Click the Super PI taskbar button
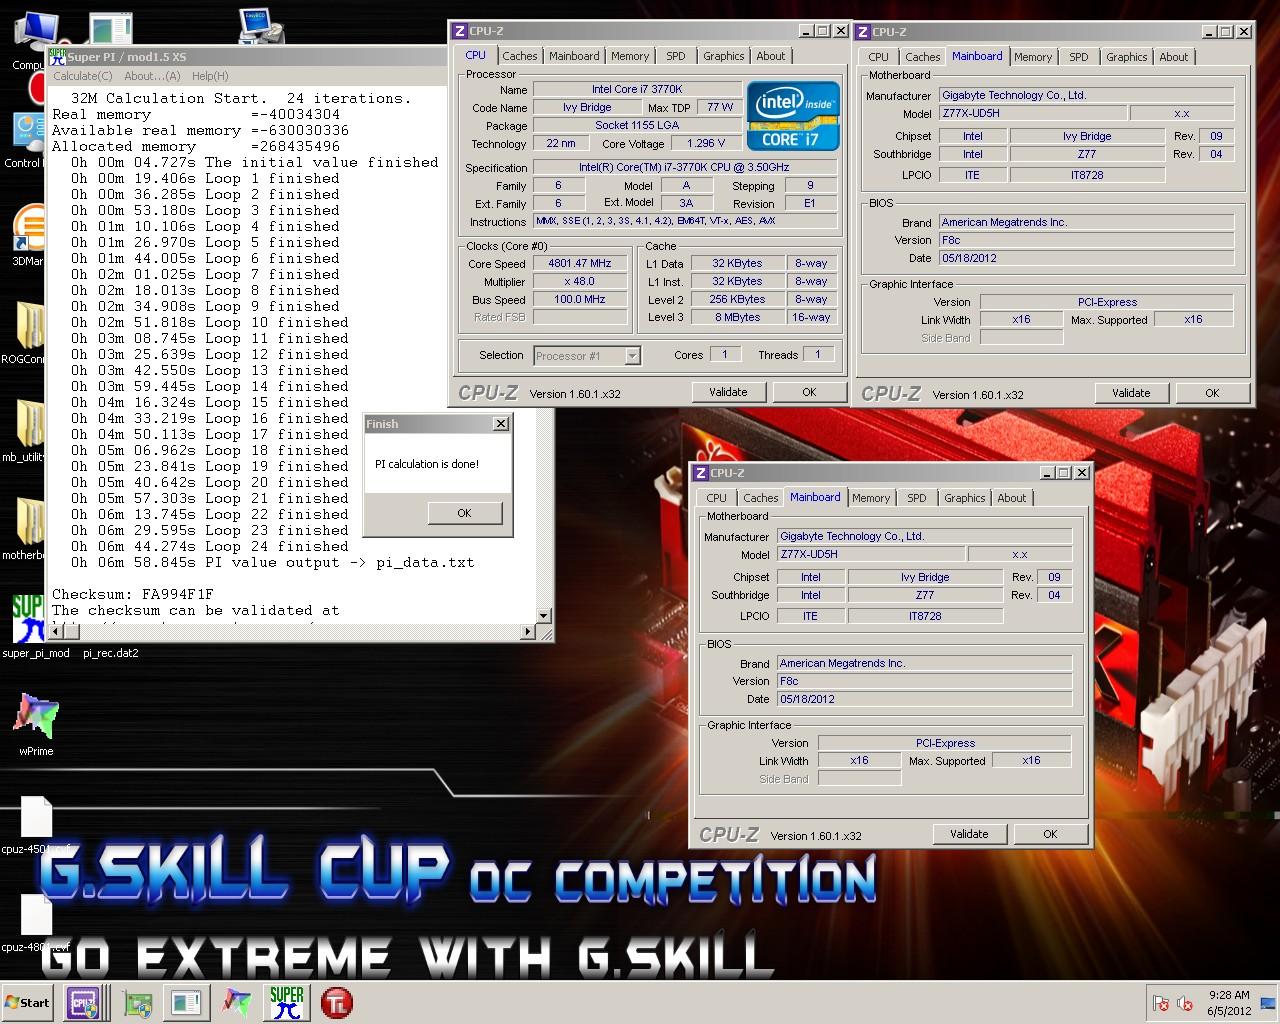 click(286, 1003)
